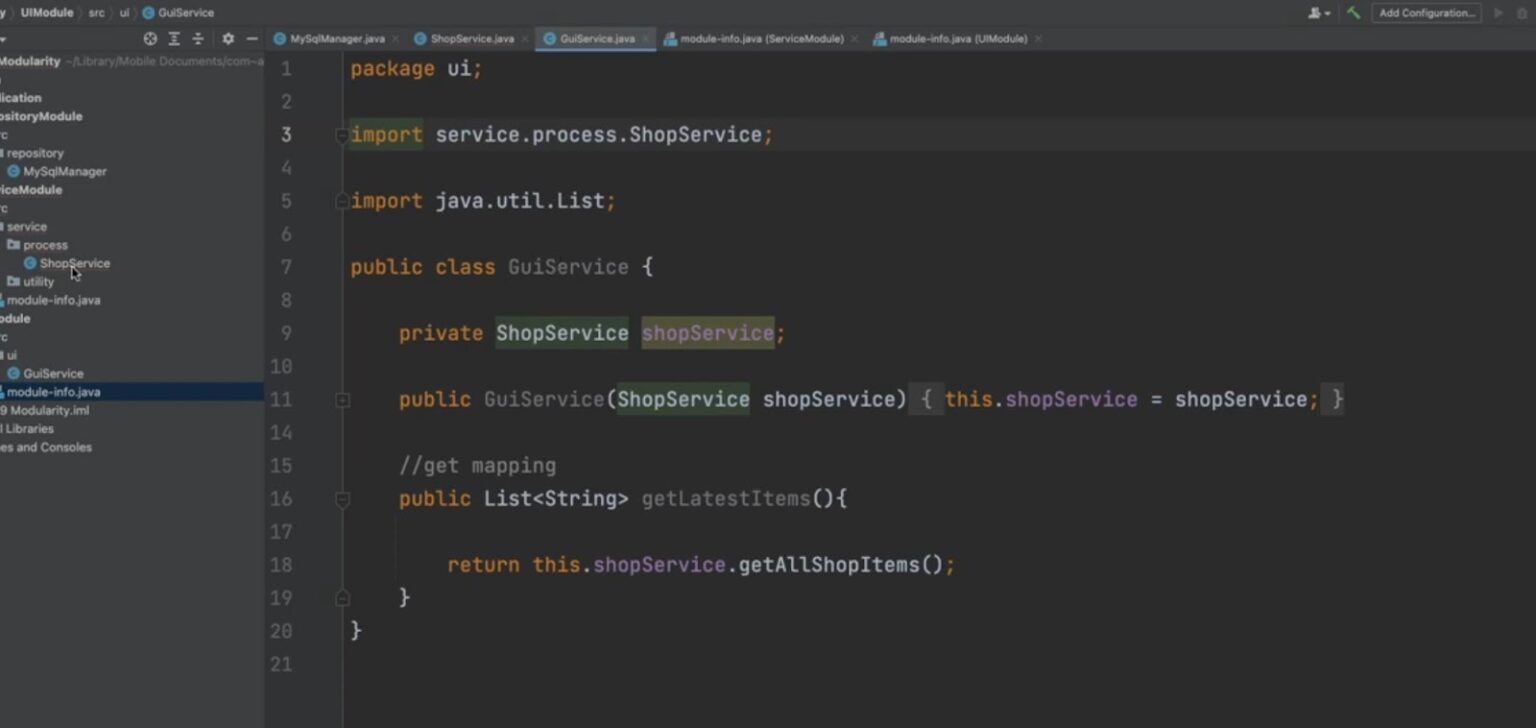Viewport: 1536px width, 728px height.
Task: Open the dropdown arrow beside the profile icon
Action: (1329, 13)
